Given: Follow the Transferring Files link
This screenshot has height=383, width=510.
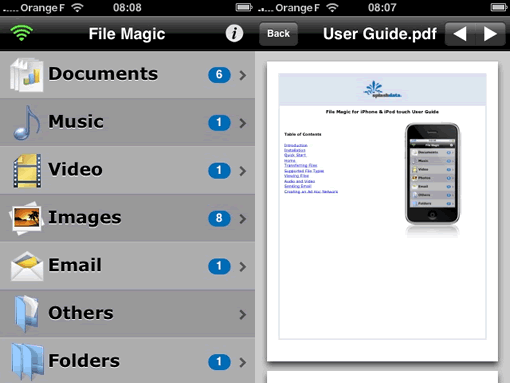Looking at the screenshot, I should (301, 165).
